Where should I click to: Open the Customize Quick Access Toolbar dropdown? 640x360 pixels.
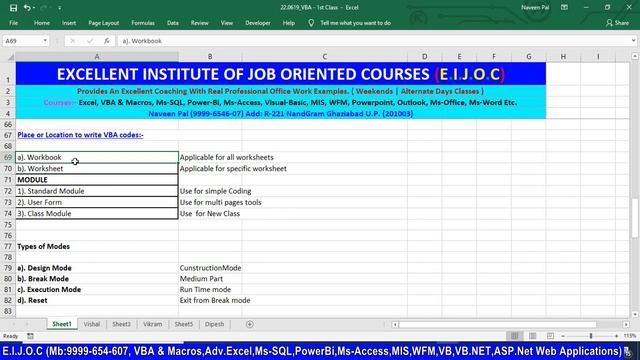(x=60, y=8)
